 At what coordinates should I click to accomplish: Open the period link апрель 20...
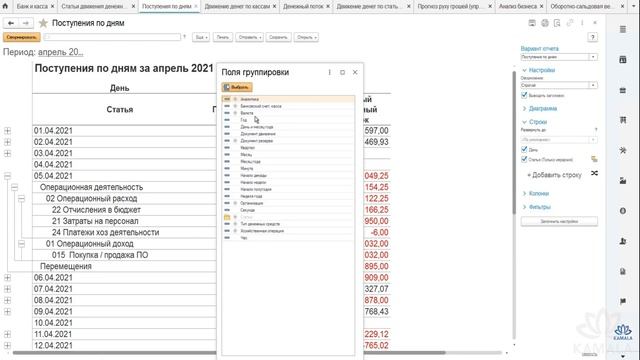pyautogui.click(x=60, y=52)
